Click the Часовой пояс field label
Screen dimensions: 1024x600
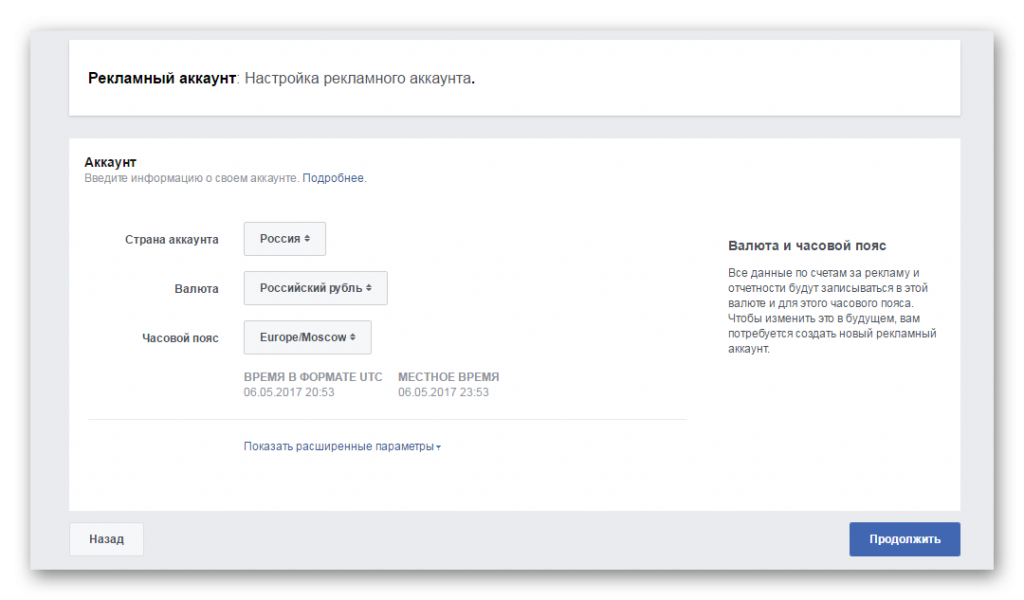180,338
